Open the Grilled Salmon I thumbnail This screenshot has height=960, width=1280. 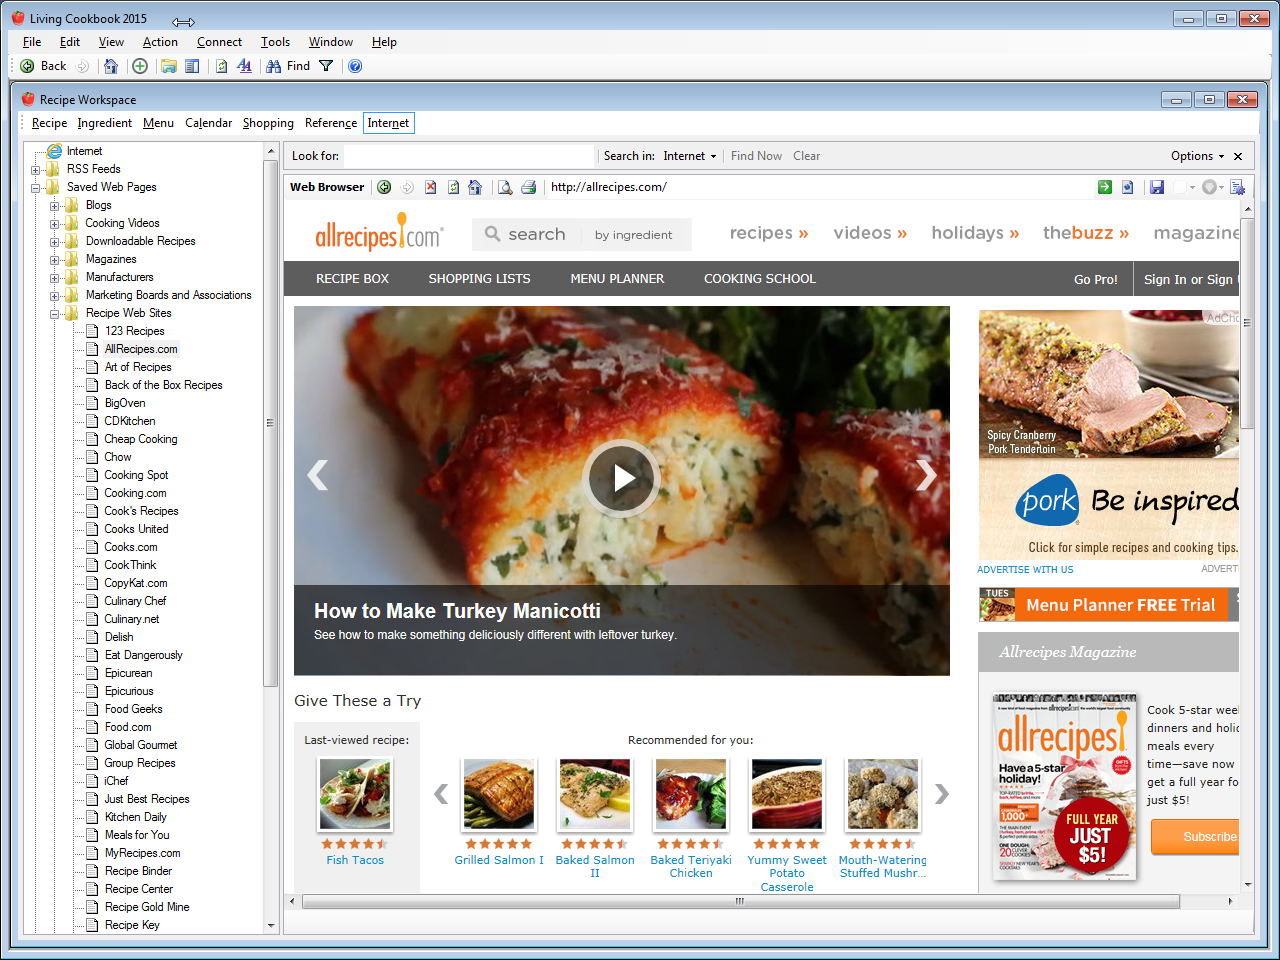tap(498, 795)
